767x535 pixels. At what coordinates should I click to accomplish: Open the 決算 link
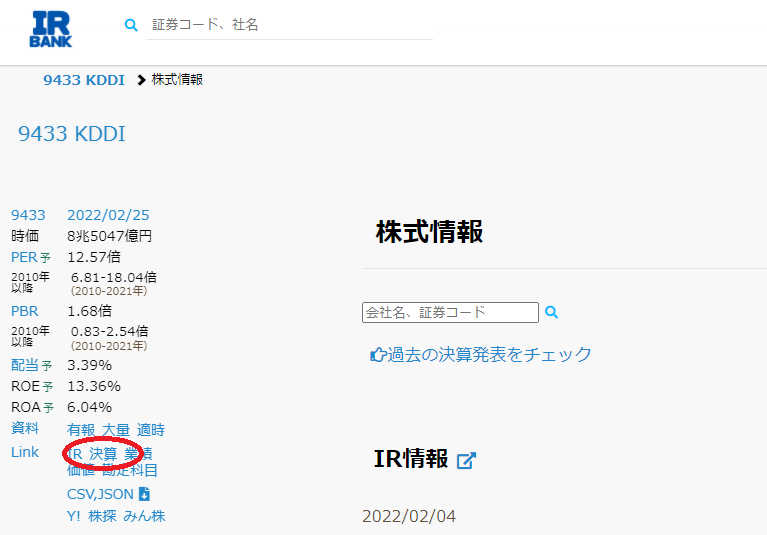pos(103,454)
